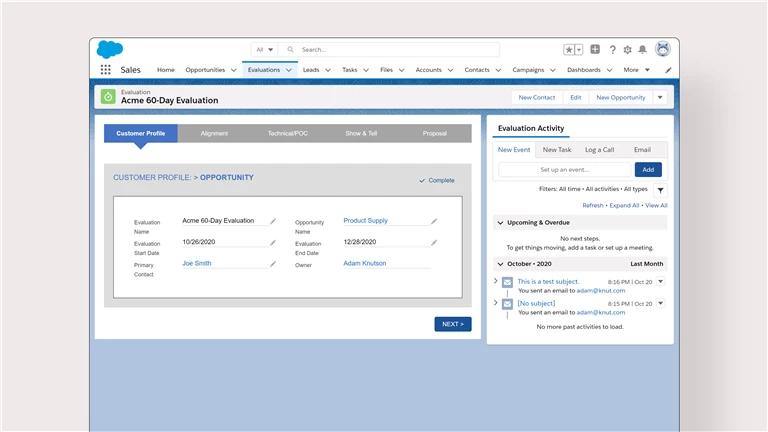Click the Add event button
Image resolution: width=768 pixels, height=432 pixels.
click(x=648, y=169)
